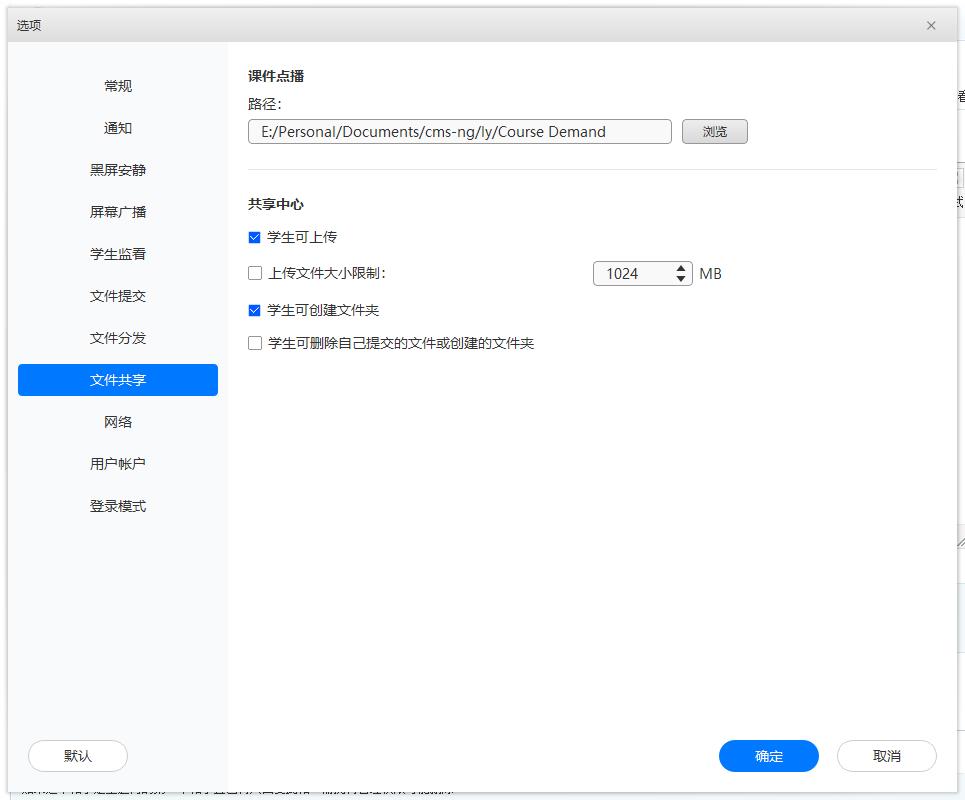The width and height of the screenshot is (965, 800).
Task: Select the 文件分发 sidebar item
Action: pos(117,337)
